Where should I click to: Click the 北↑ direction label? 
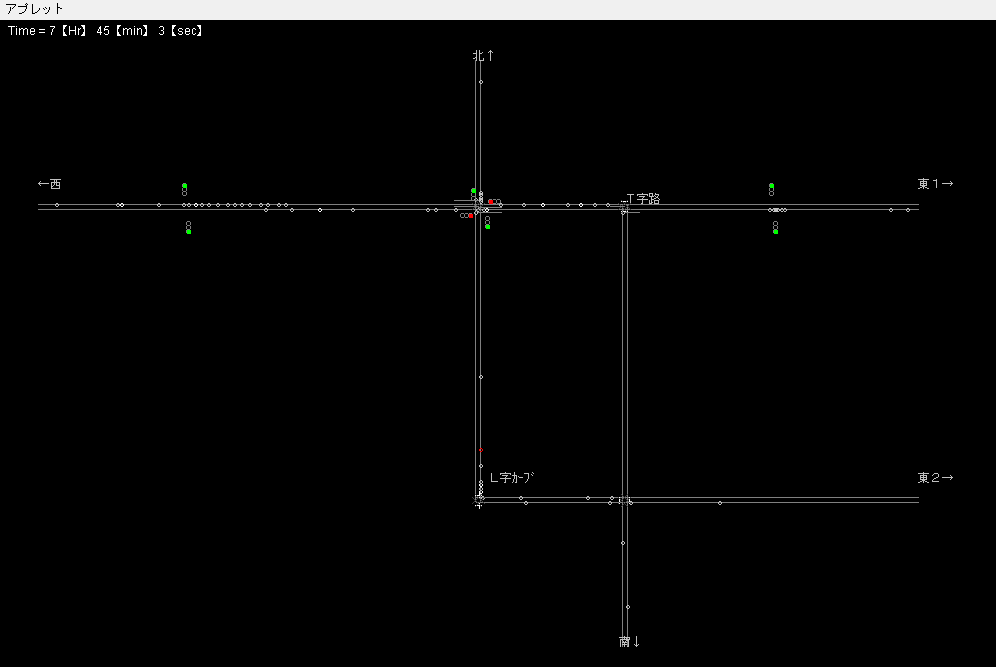483,56
